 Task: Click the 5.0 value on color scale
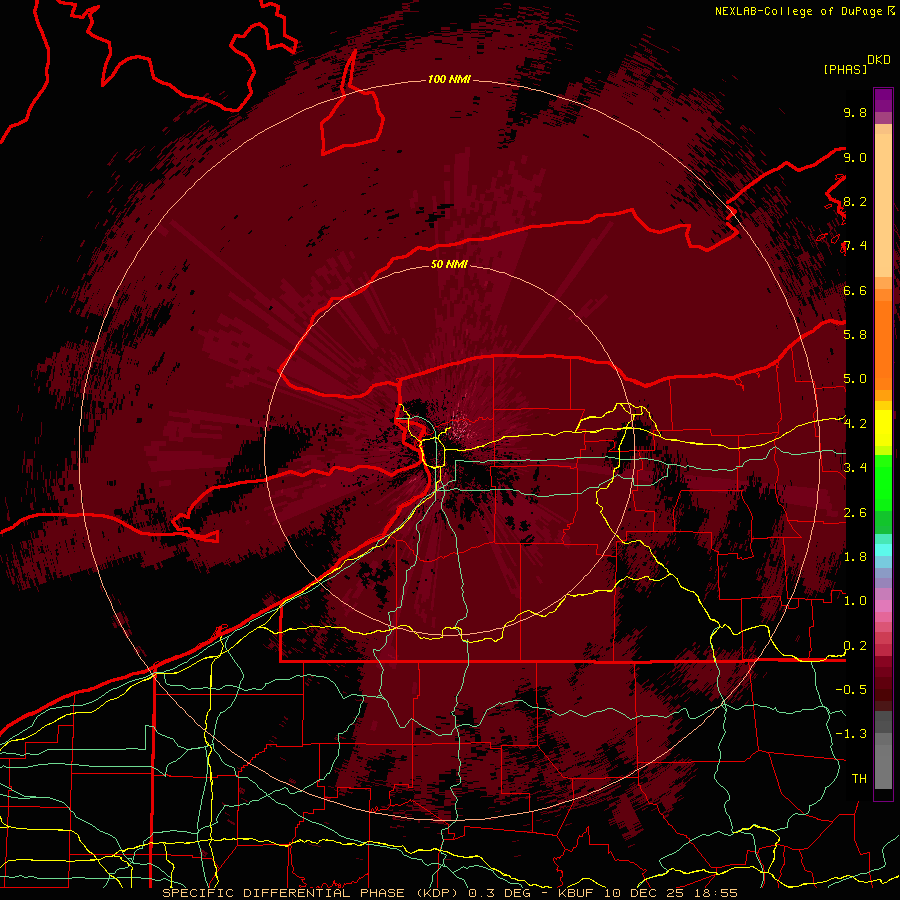(855, 379)
